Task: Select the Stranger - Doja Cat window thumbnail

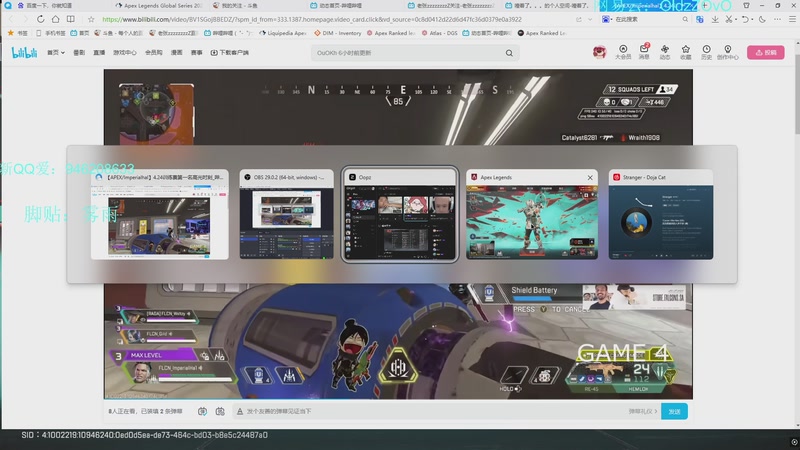Action: (661, 214)
